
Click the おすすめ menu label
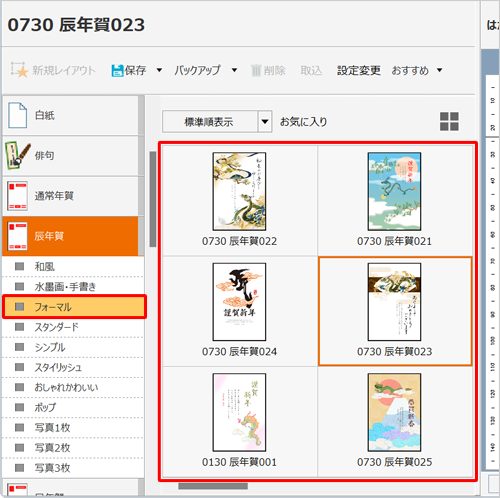(410, 70)
